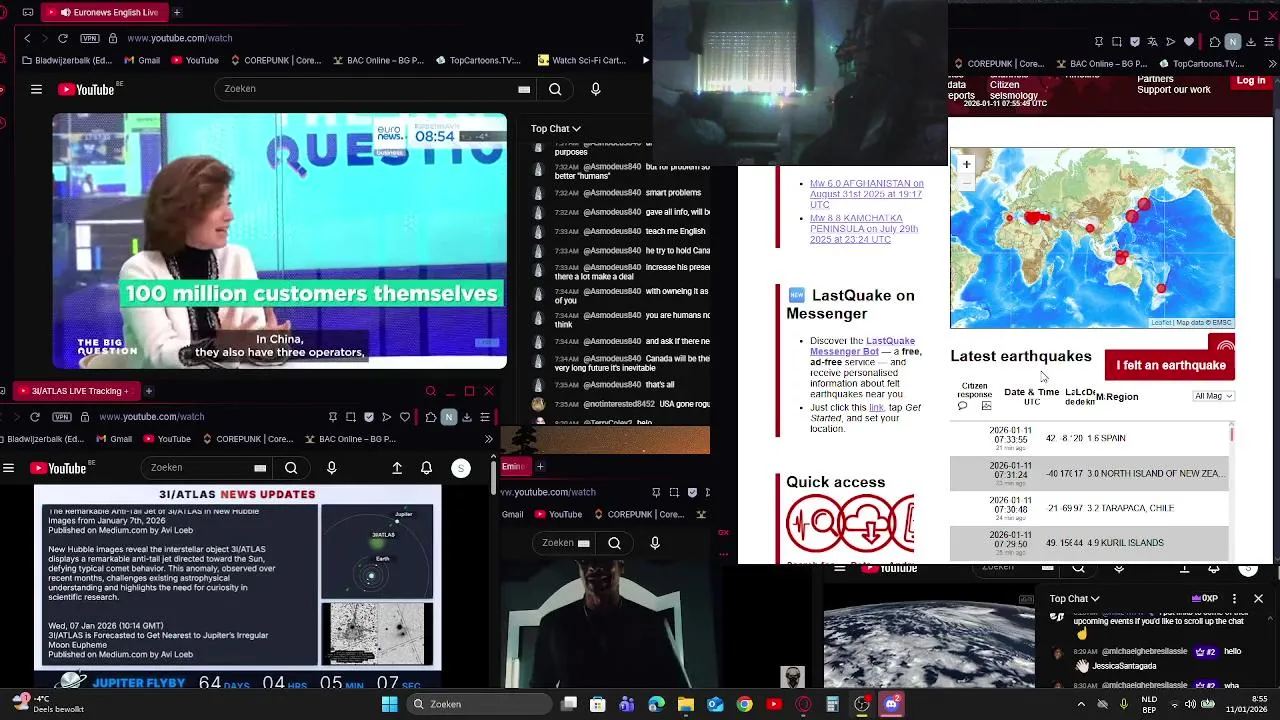Screen dimensions: 1280x720
Task: Open Partners menu item on EMSC site
Action: [1155, 79]
